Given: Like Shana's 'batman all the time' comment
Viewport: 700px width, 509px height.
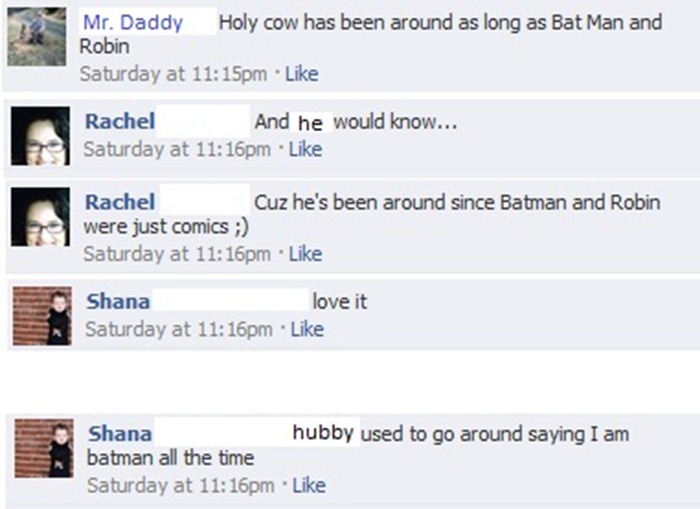Looking at the screenshot, I should 309,485.
